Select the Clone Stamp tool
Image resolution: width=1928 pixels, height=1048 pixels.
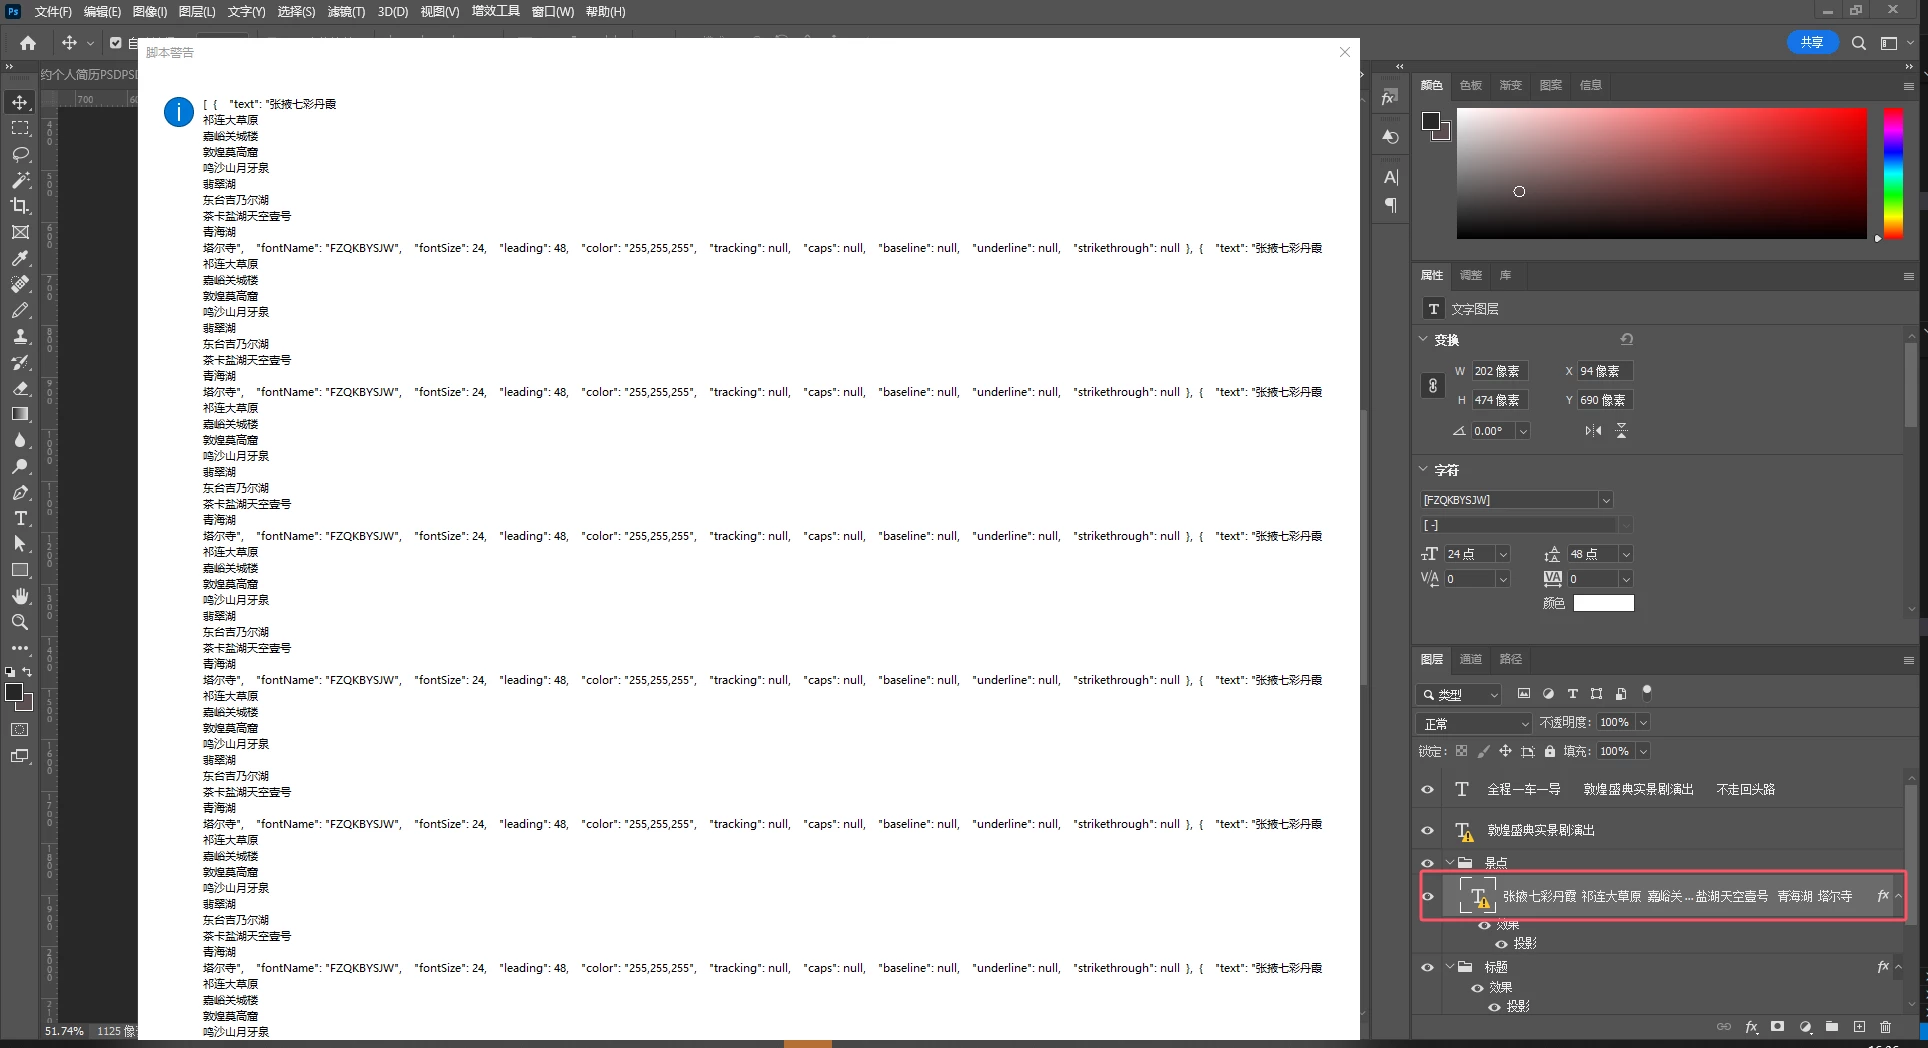pos(20,336)
